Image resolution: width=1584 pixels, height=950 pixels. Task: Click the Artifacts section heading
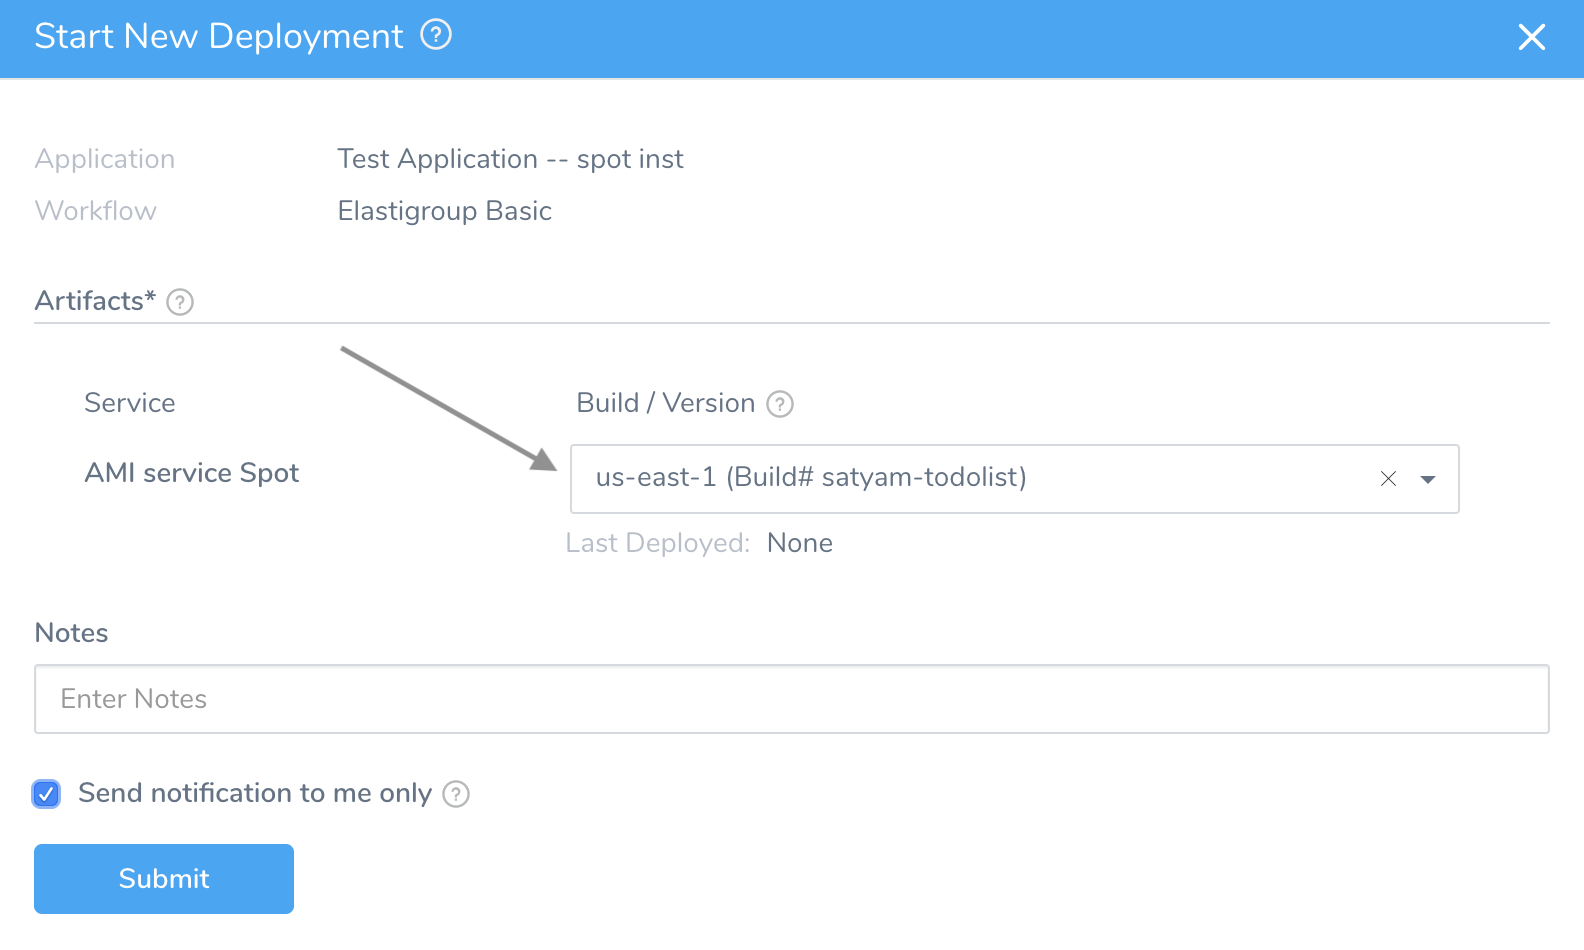[95, 301]
